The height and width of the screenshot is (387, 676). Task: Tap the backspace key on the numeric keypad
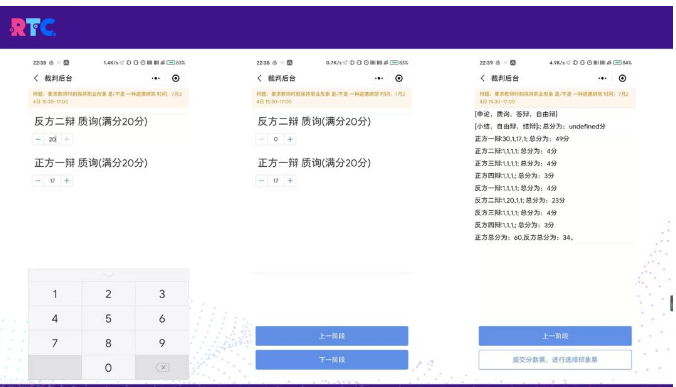pyautogui.click(x=162, y=367)
